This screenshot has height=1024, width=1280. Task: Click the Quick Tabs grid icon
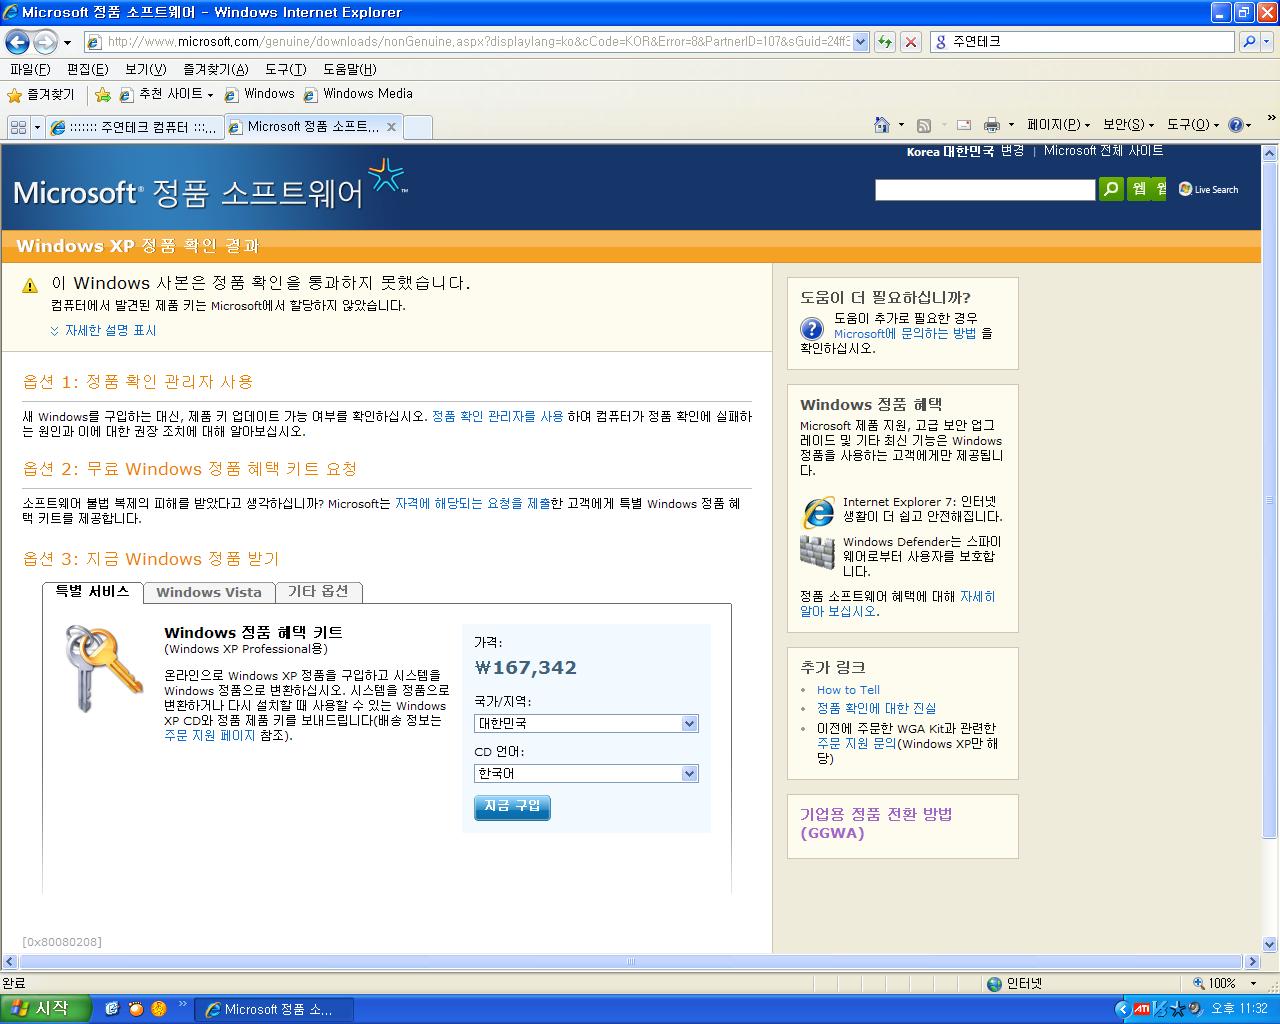coord(18,127)
